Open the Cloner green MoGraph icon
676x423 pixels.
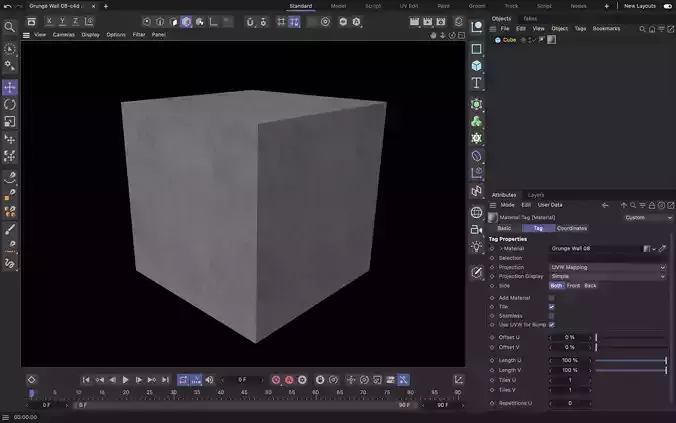click(476, 122)
